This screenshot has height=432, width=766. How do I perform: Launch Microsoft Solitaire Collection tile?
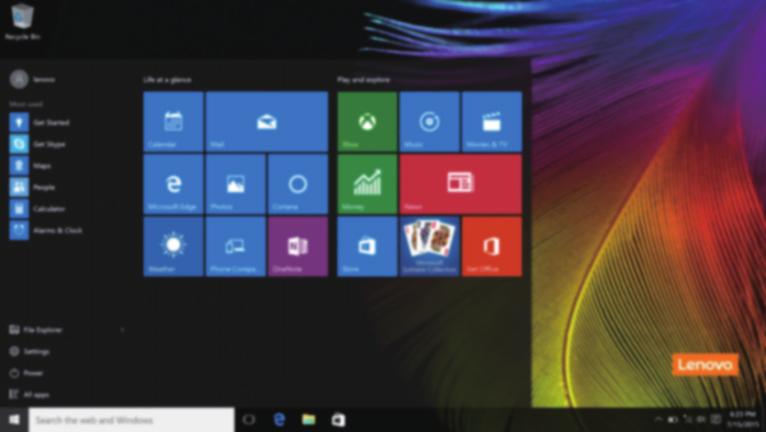click(x=429, y=247)
